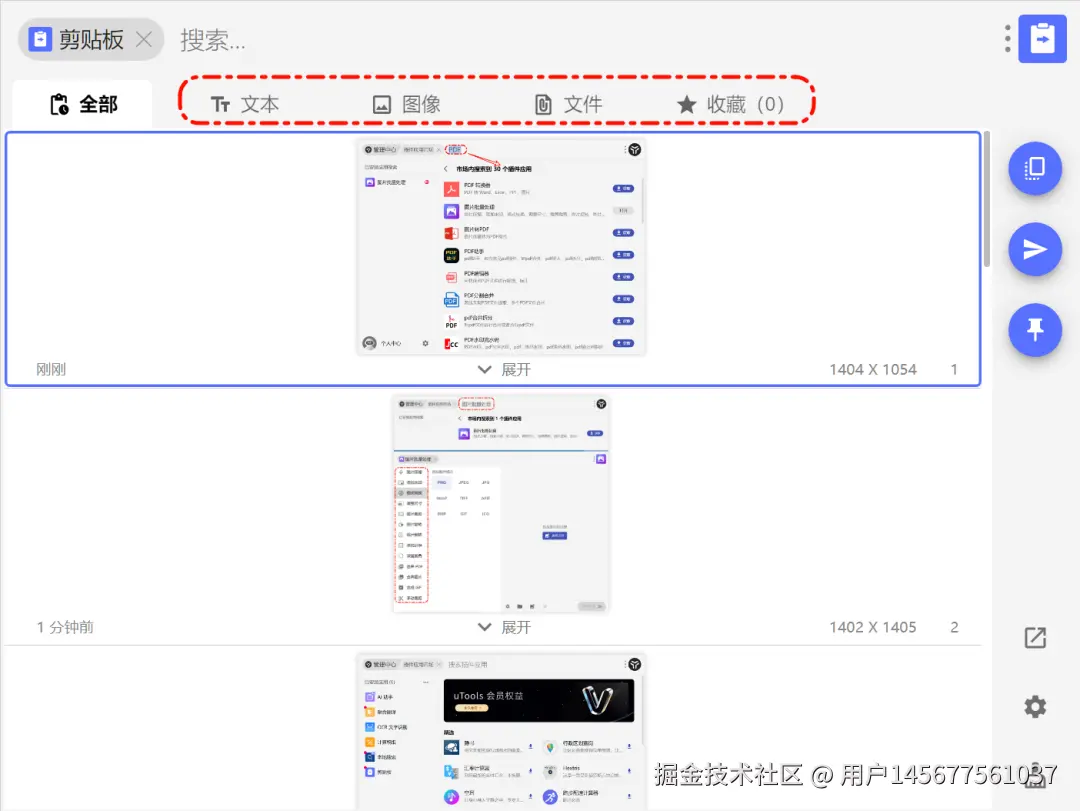This screenshot has height=811, width=1080.
Task: Pin the selected clipboard entry
Action: tap(1035, 330)
